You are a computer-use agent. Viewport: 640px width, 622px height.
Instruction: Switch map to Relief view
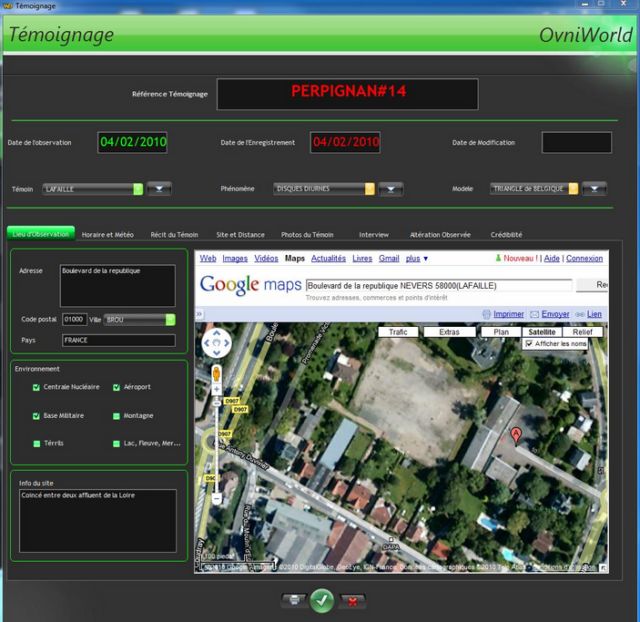click(582, 332)
